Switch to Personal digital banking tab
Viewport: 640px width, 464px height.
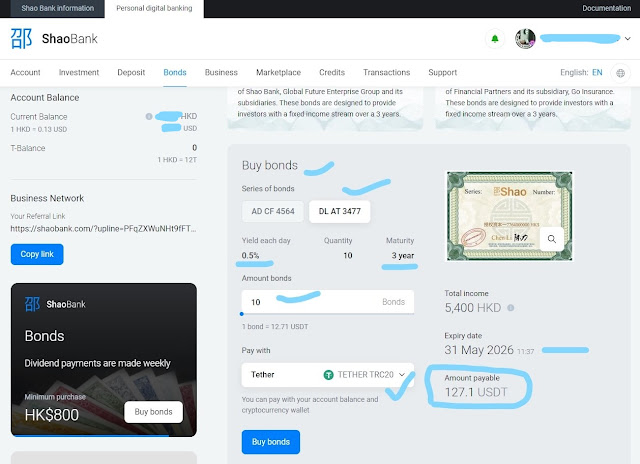tap(154, 9)
